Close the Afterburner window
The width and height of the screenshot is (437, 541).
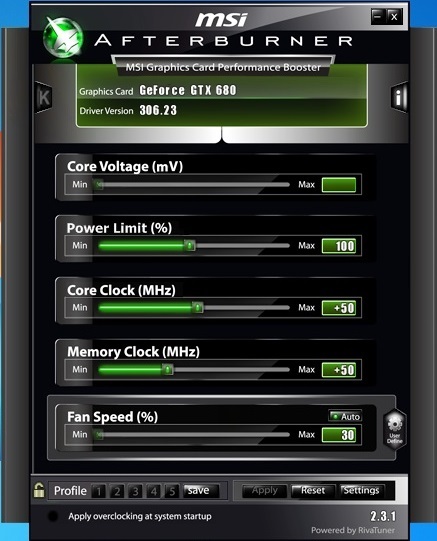pyautogui.click(x=394, y=16)
